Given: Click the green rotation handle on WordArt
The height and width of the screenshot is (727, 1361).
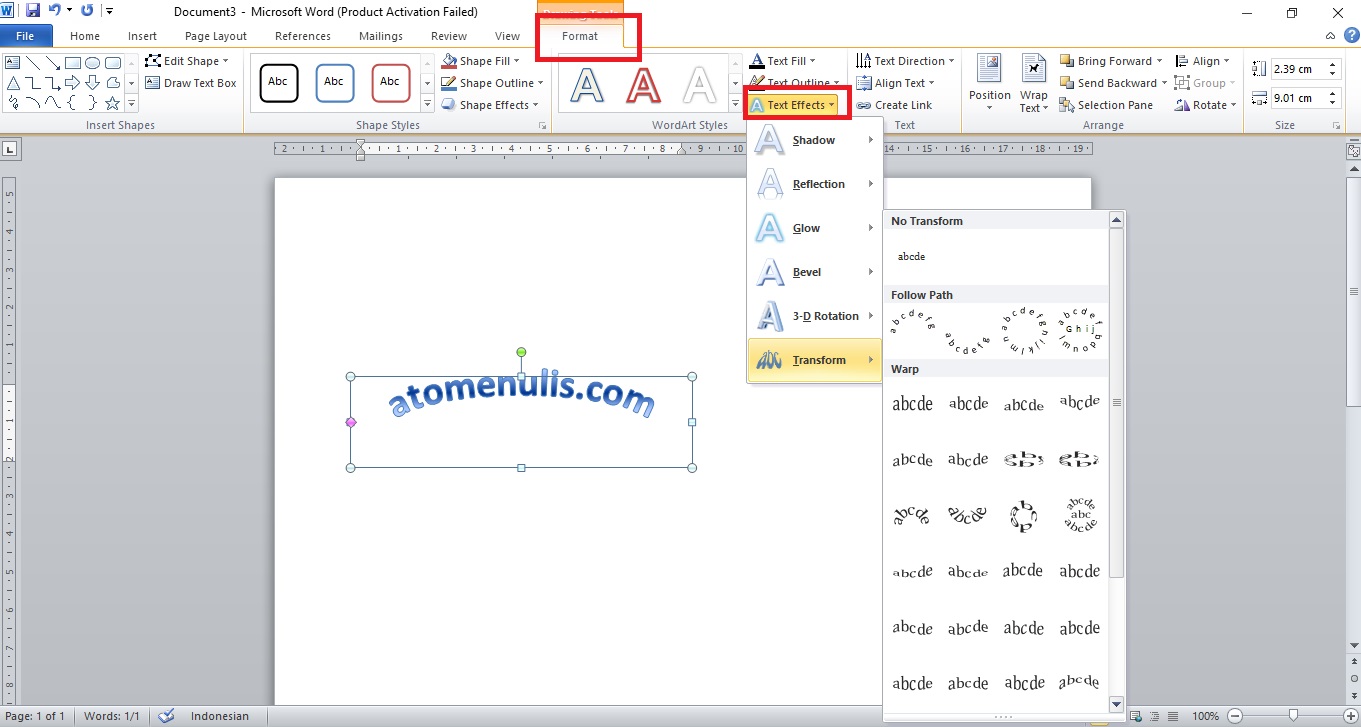Looking at the screenshot, I should [521, 352].
